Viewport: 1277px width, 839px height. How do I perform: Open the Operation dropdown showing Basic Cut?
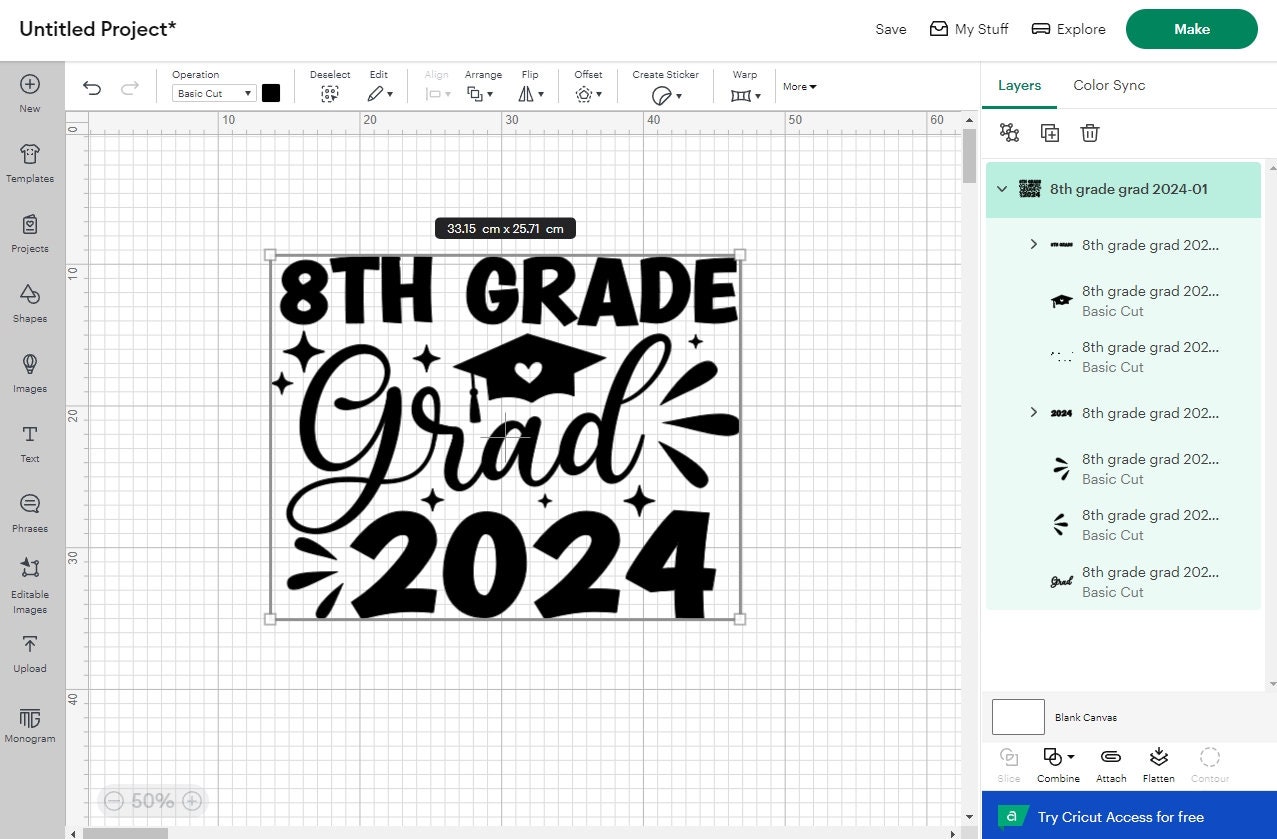(x=213, y=93)
